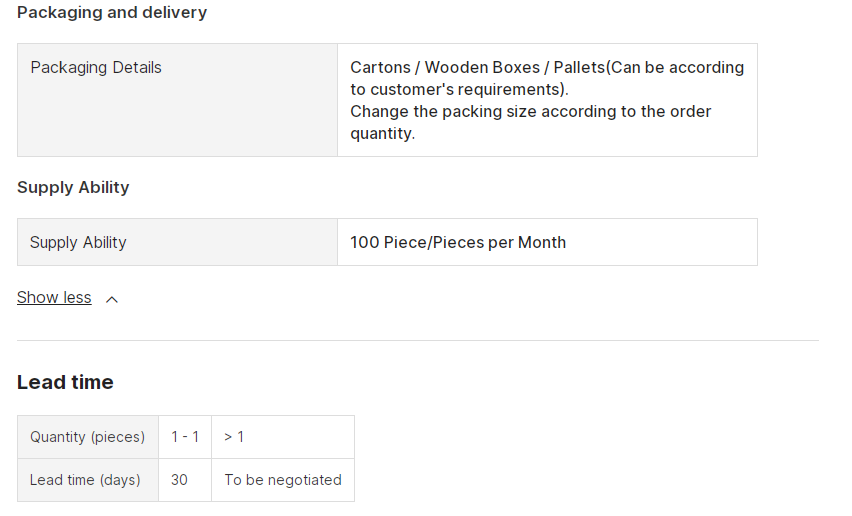Screen dimensions: 852x516
Task: Click the word 'quantity.' in packaging details
Action: coord(383,134)
